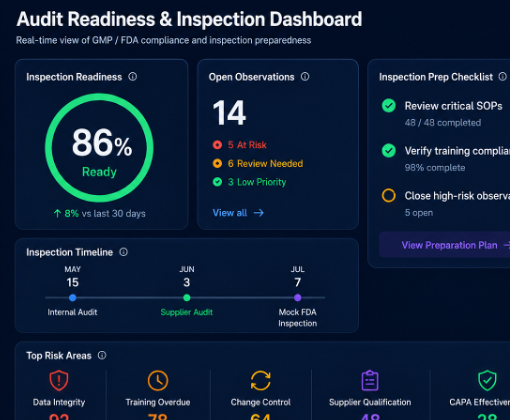Open the Inspection Prep Checklist info icon
The width and height of the screenshot is (510, 420).
pyautogui.click(x=503, y=77)
